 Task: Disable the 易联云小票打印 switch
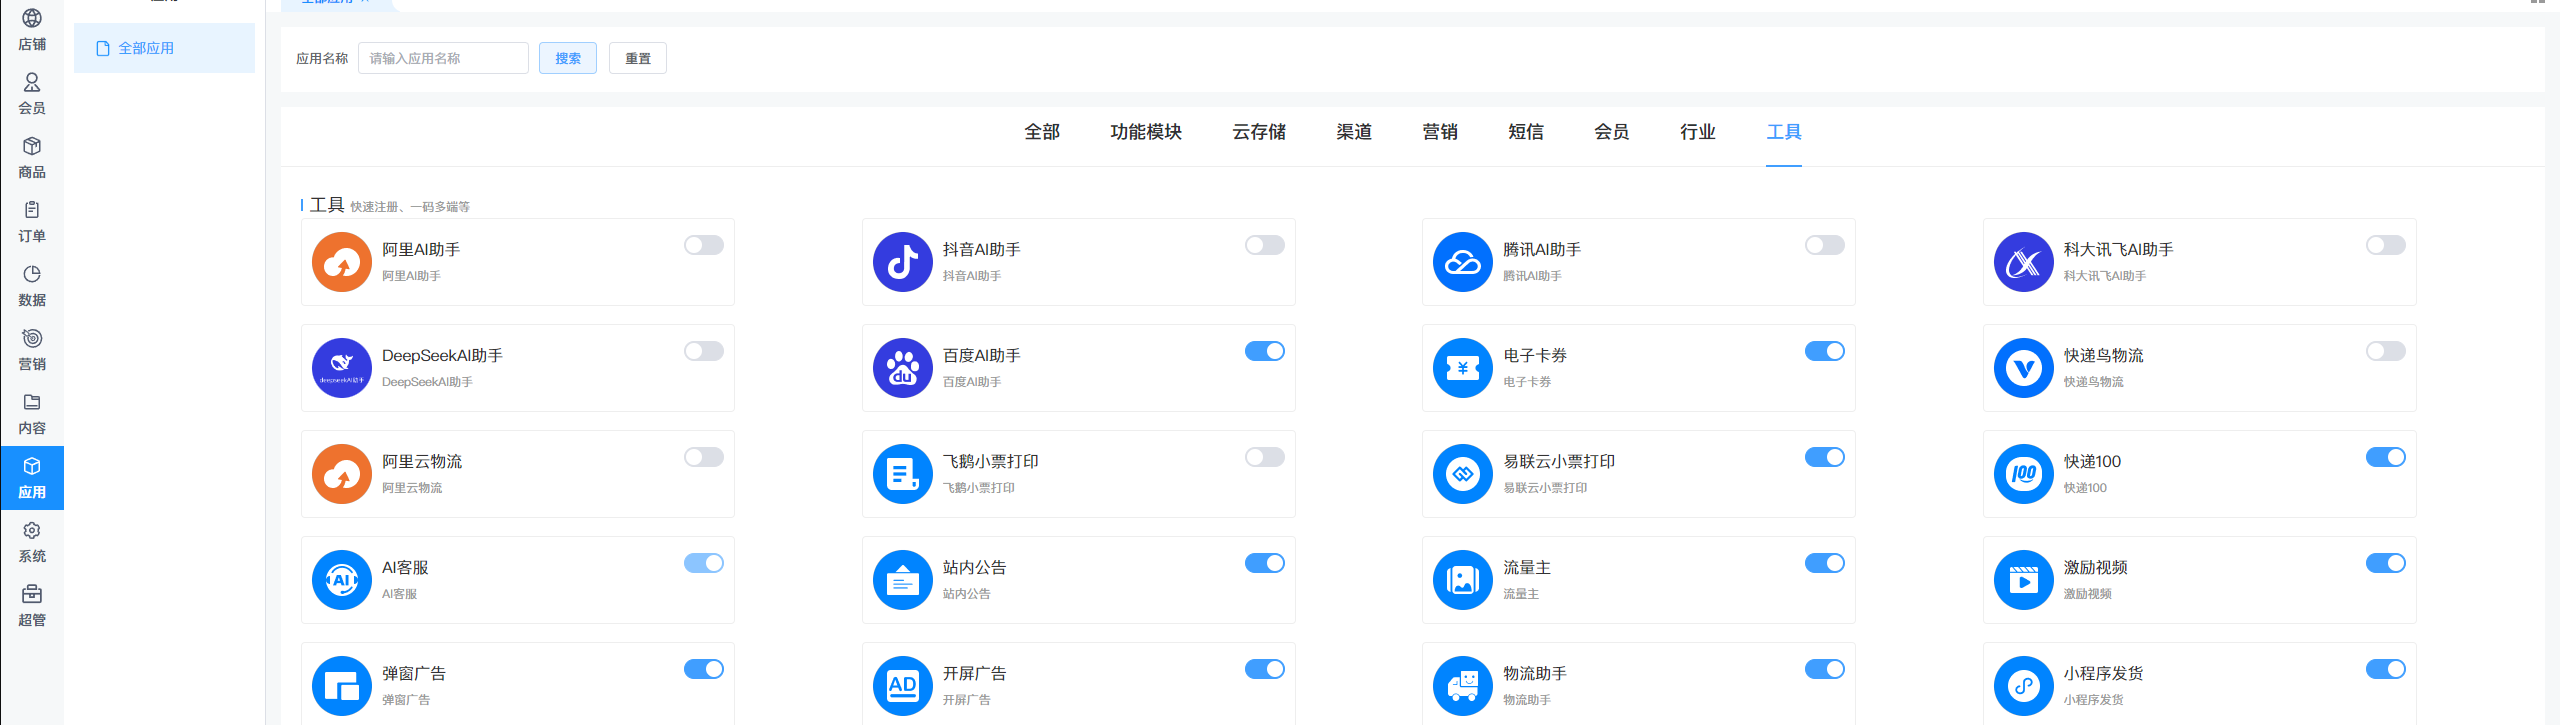coord(1825,457)
